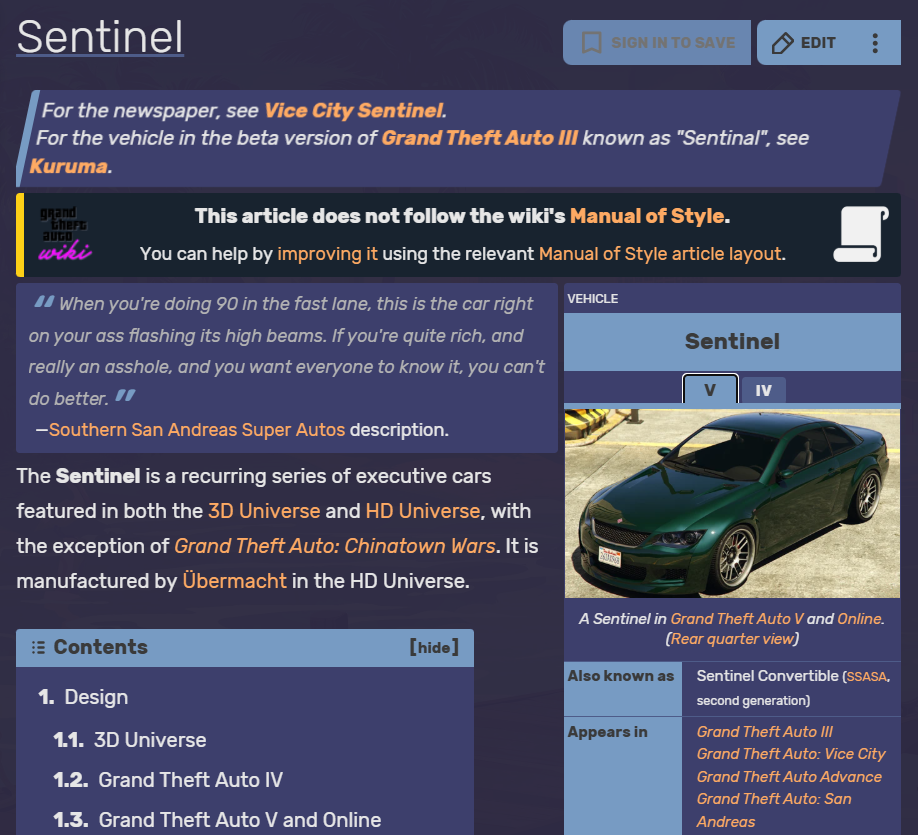The image size is (918, 835).
Task: Open Manual of Style article layout link
Action: coord(660,254)
